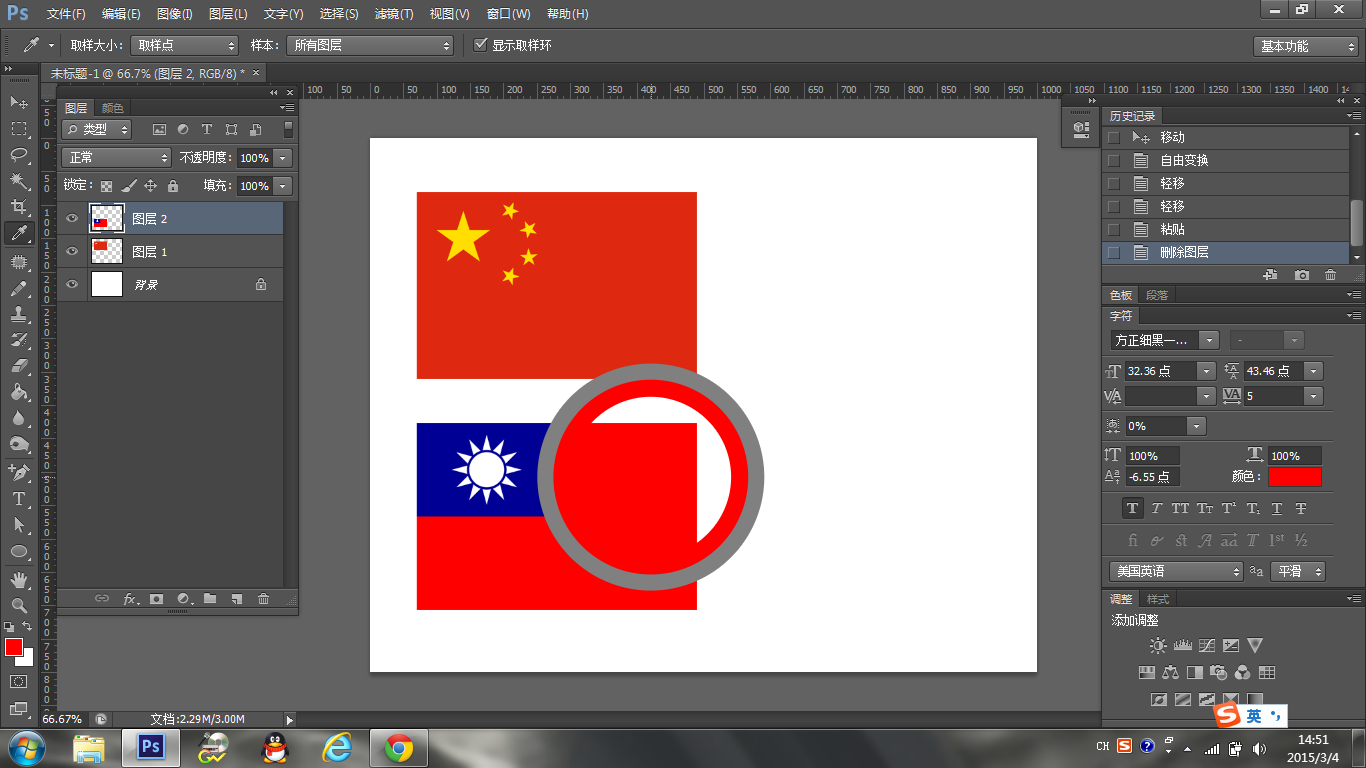
Task: Click the 基本功能 workspace button
Action: click(x=1306, y=45)
